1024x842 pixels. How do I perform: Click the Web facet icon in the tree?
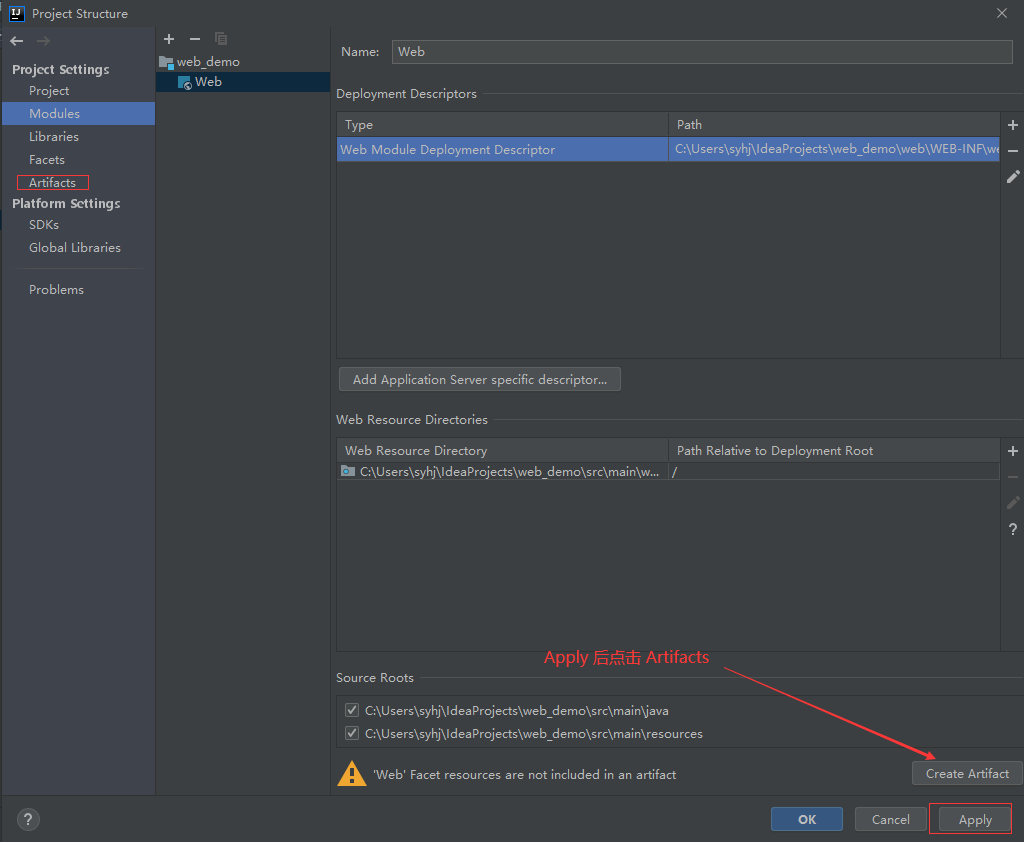coord(185,82)
